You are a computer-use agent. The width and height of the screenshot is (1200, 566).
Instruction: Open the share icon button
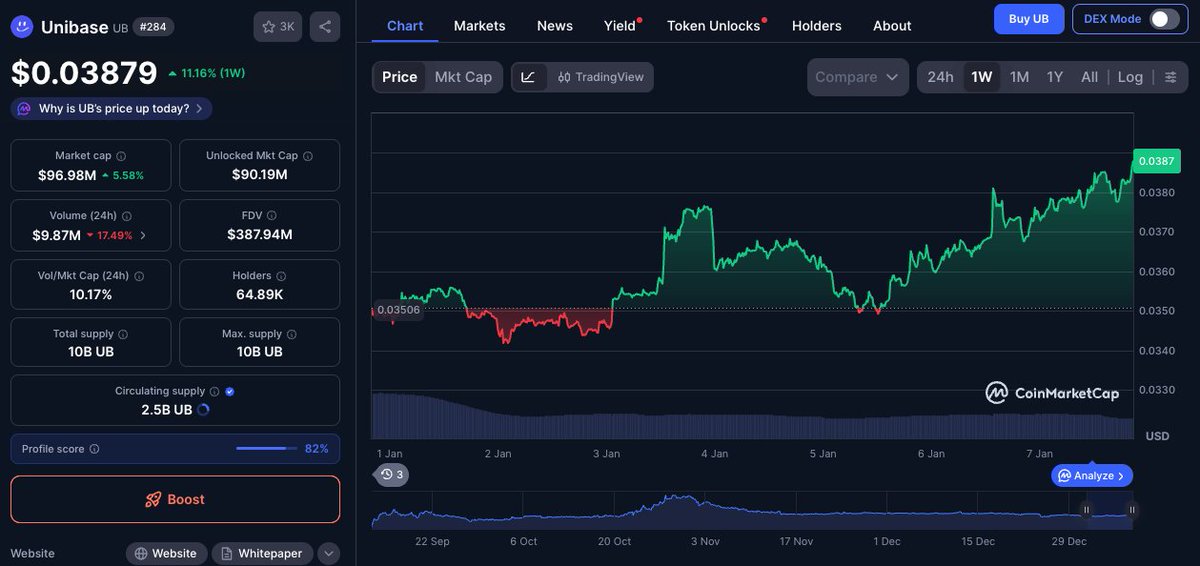325,27
